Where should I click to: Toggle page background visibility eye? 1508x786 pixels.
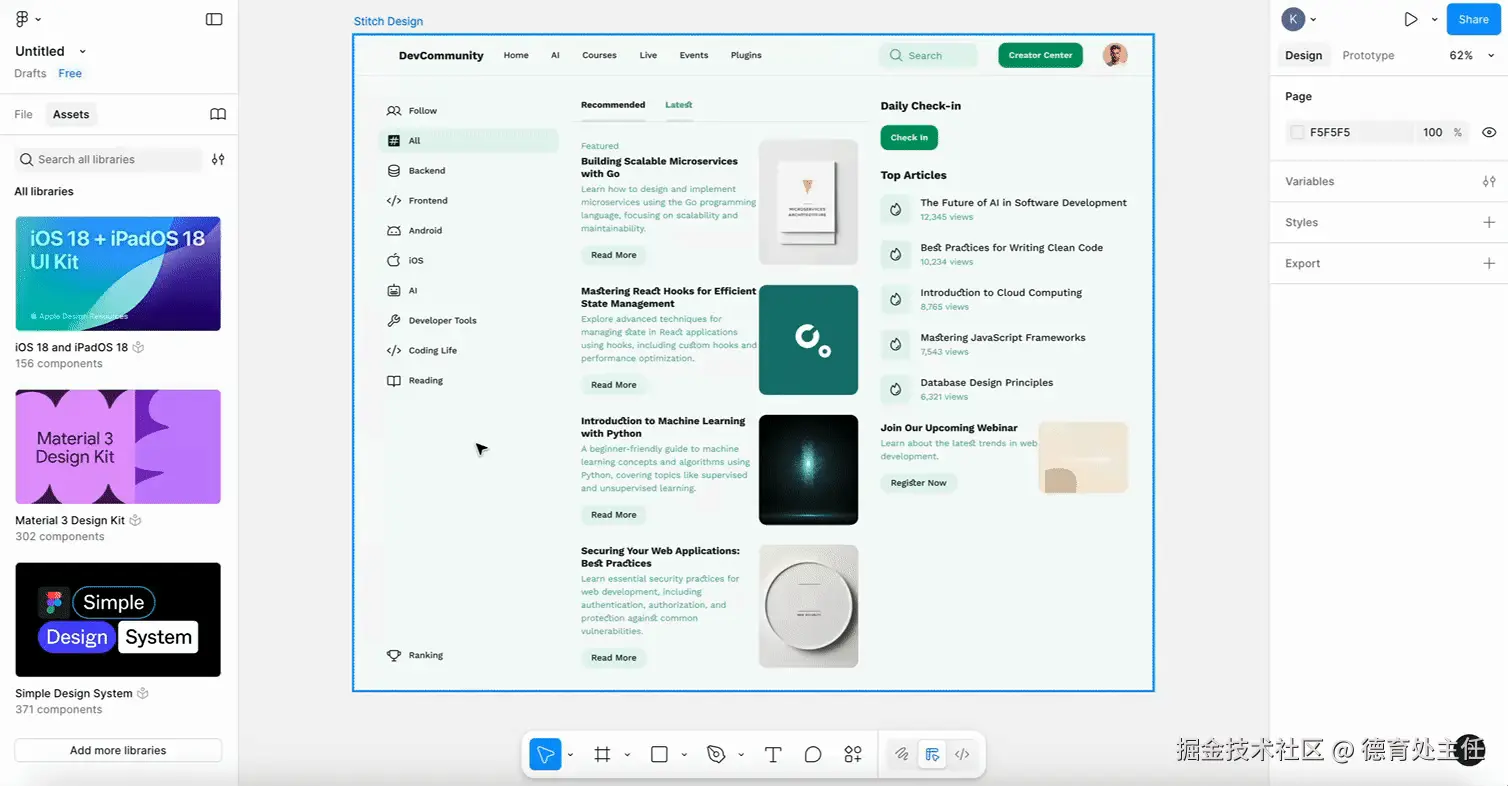point(1489,132)
